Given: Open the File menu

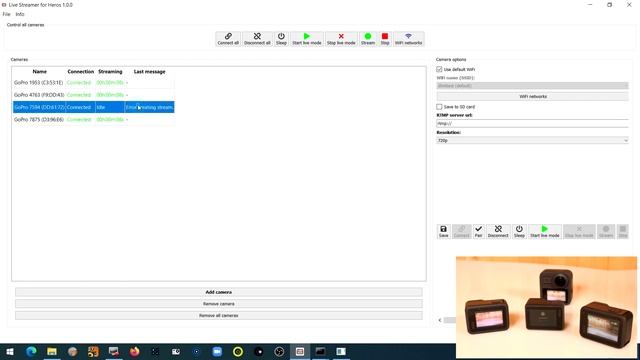Looking at the screenshot, I should tap(7, 14).
